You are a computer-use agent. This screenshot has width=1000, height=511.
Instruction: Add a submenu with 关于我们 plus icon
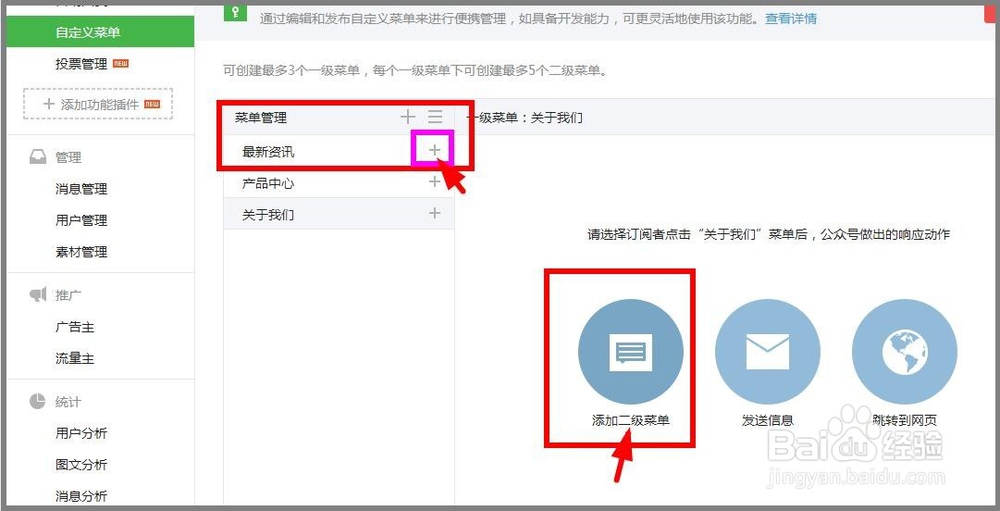[x=434, y=213]
